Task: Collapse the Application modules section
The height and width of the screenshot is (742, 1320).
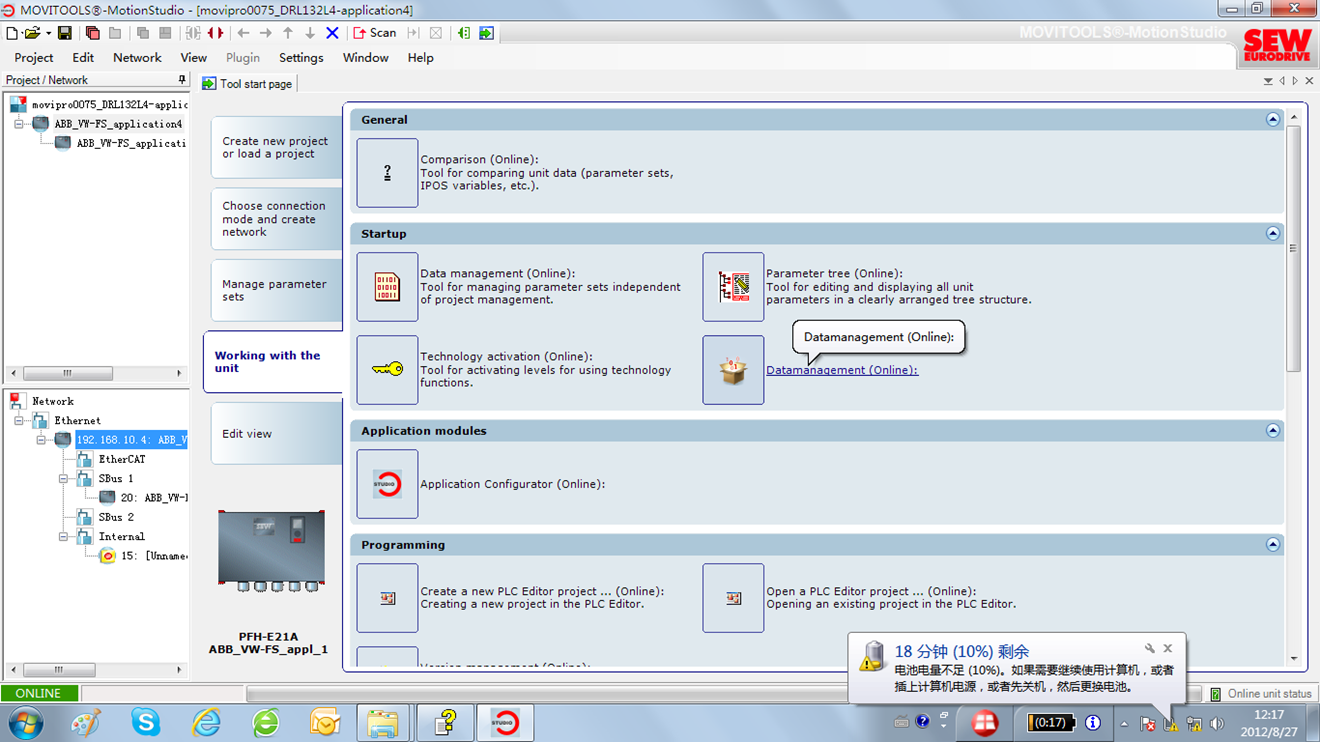Action: pos(1272,431)
